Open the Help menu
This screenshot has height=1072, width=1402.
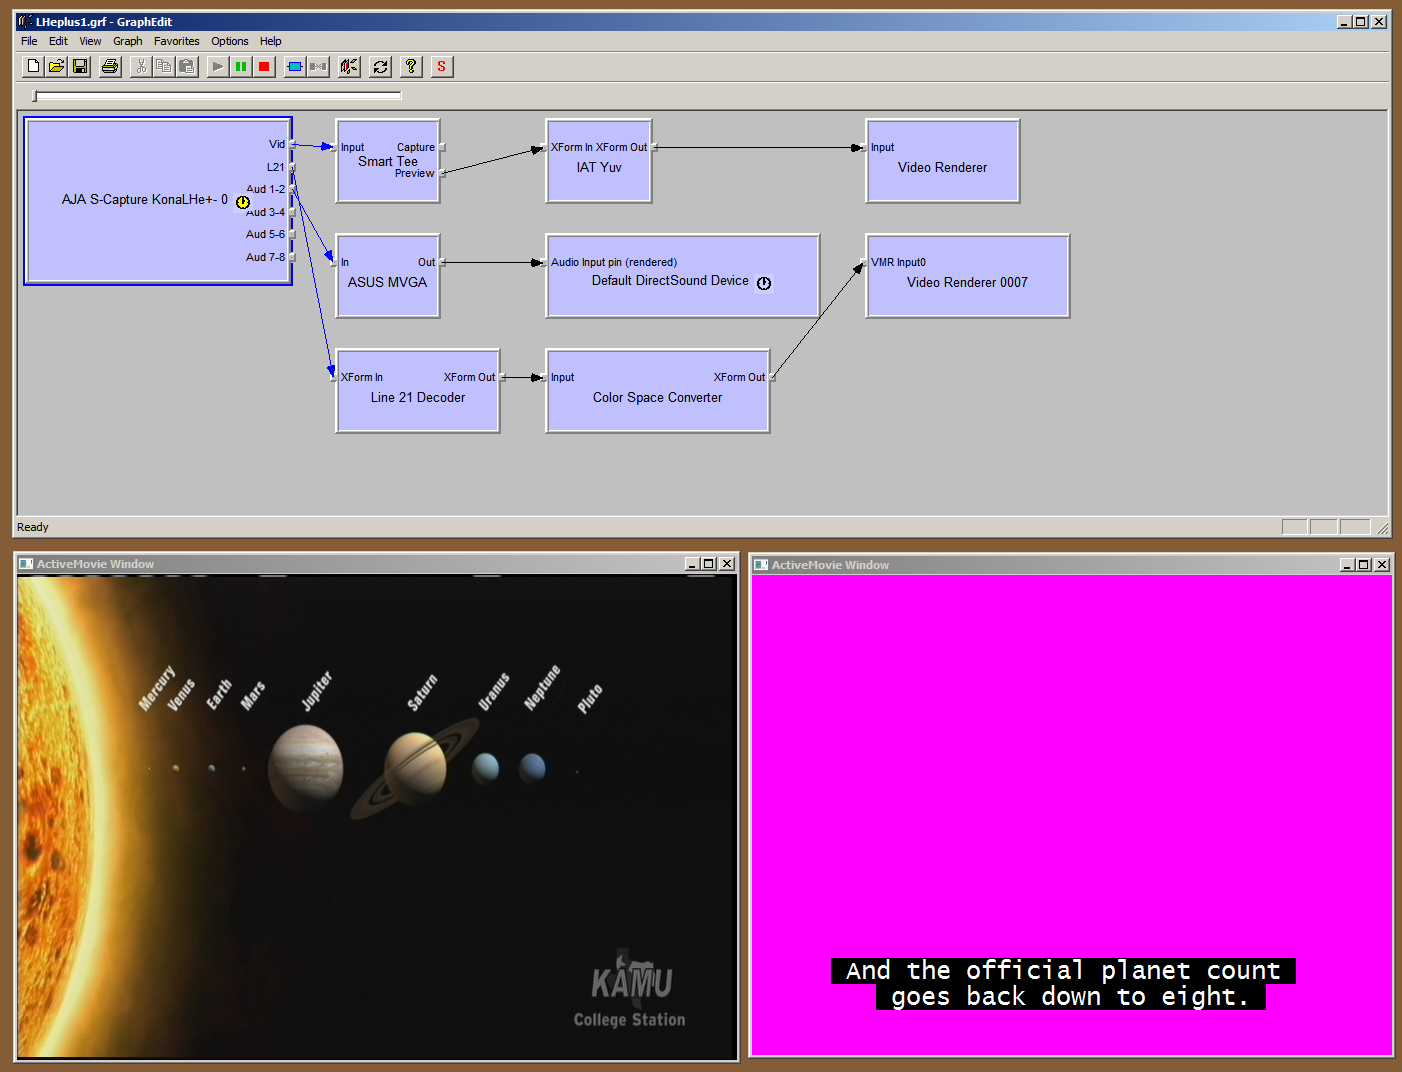point(270,41)
